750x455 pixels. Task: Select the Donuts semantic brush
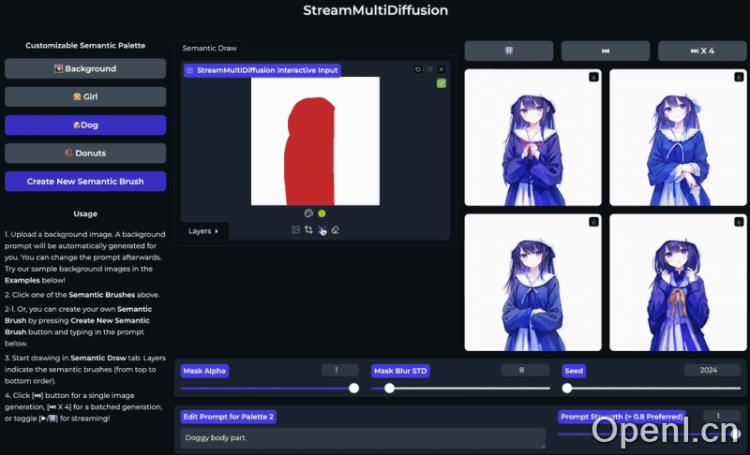(x=86, y=153)
